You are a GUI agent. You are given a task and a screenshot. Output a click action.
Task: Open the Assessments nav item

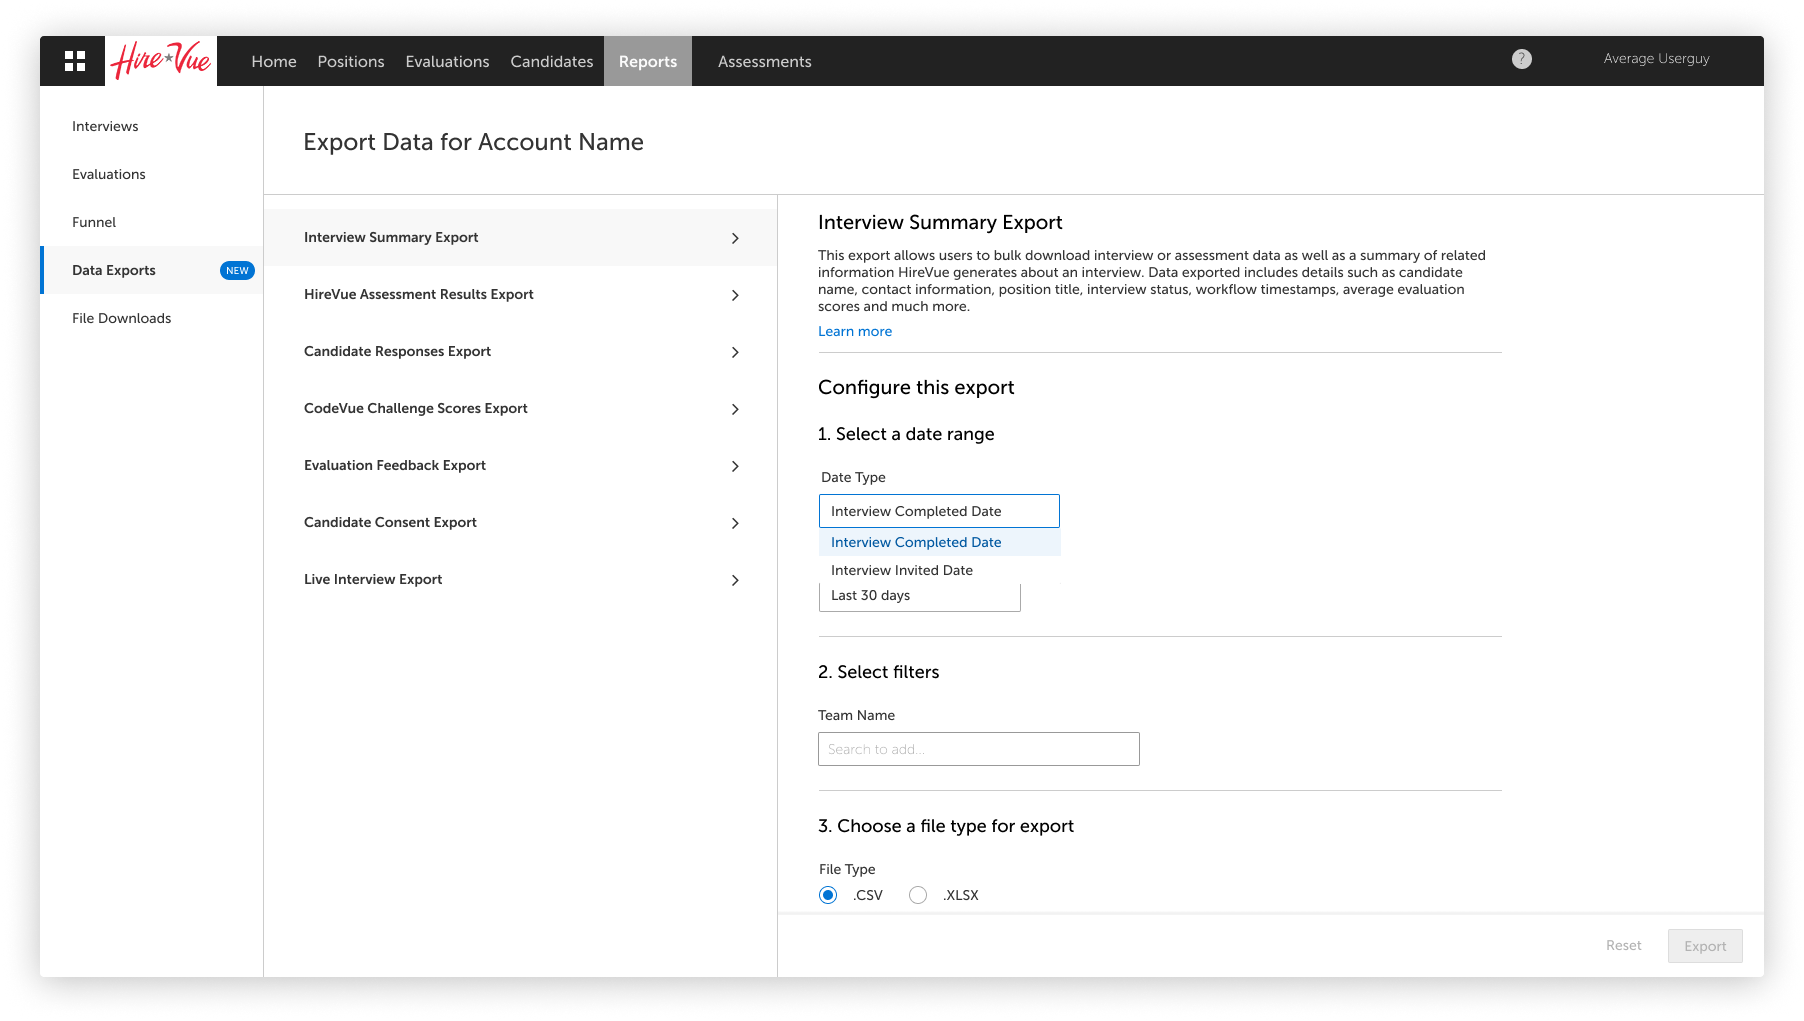point(765,61)
